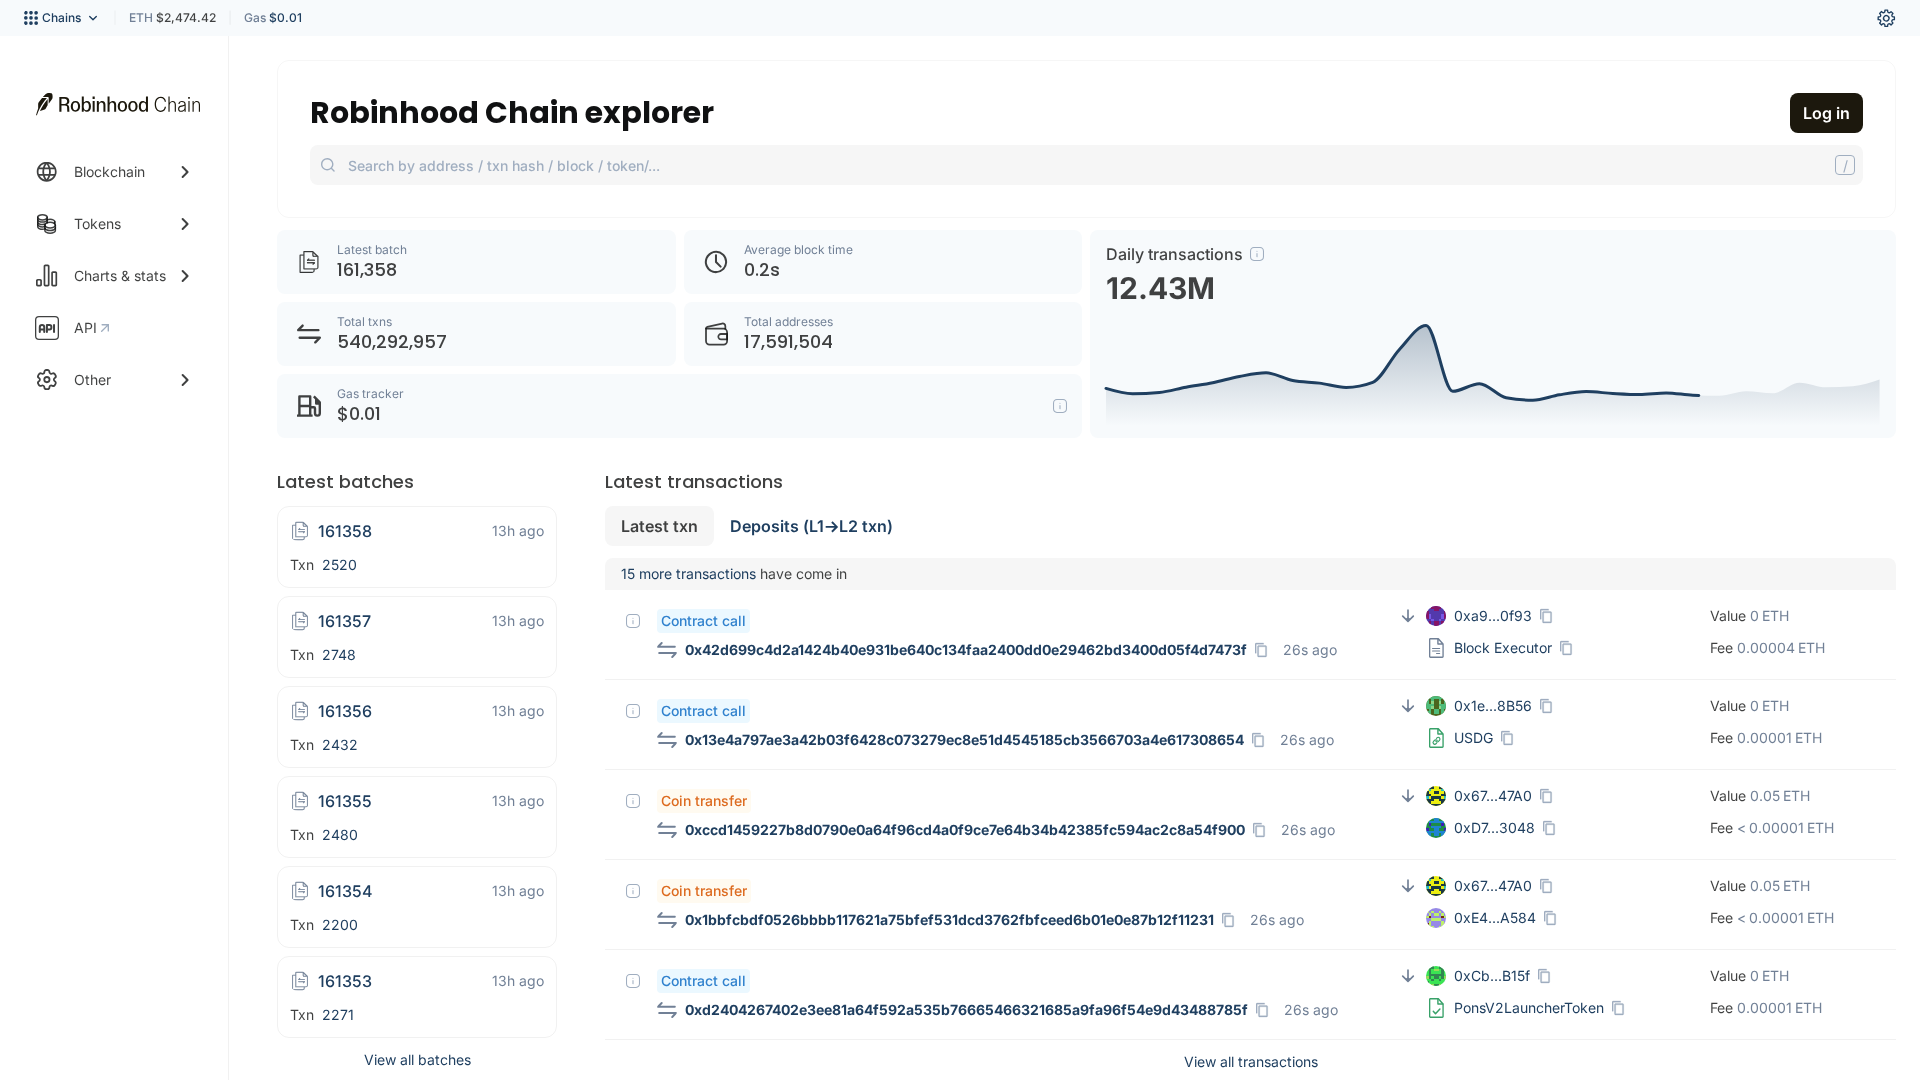1920x1080 pixels.
Task: Copy address 0x1e...8B56
Action: [x=1546, y=706]
